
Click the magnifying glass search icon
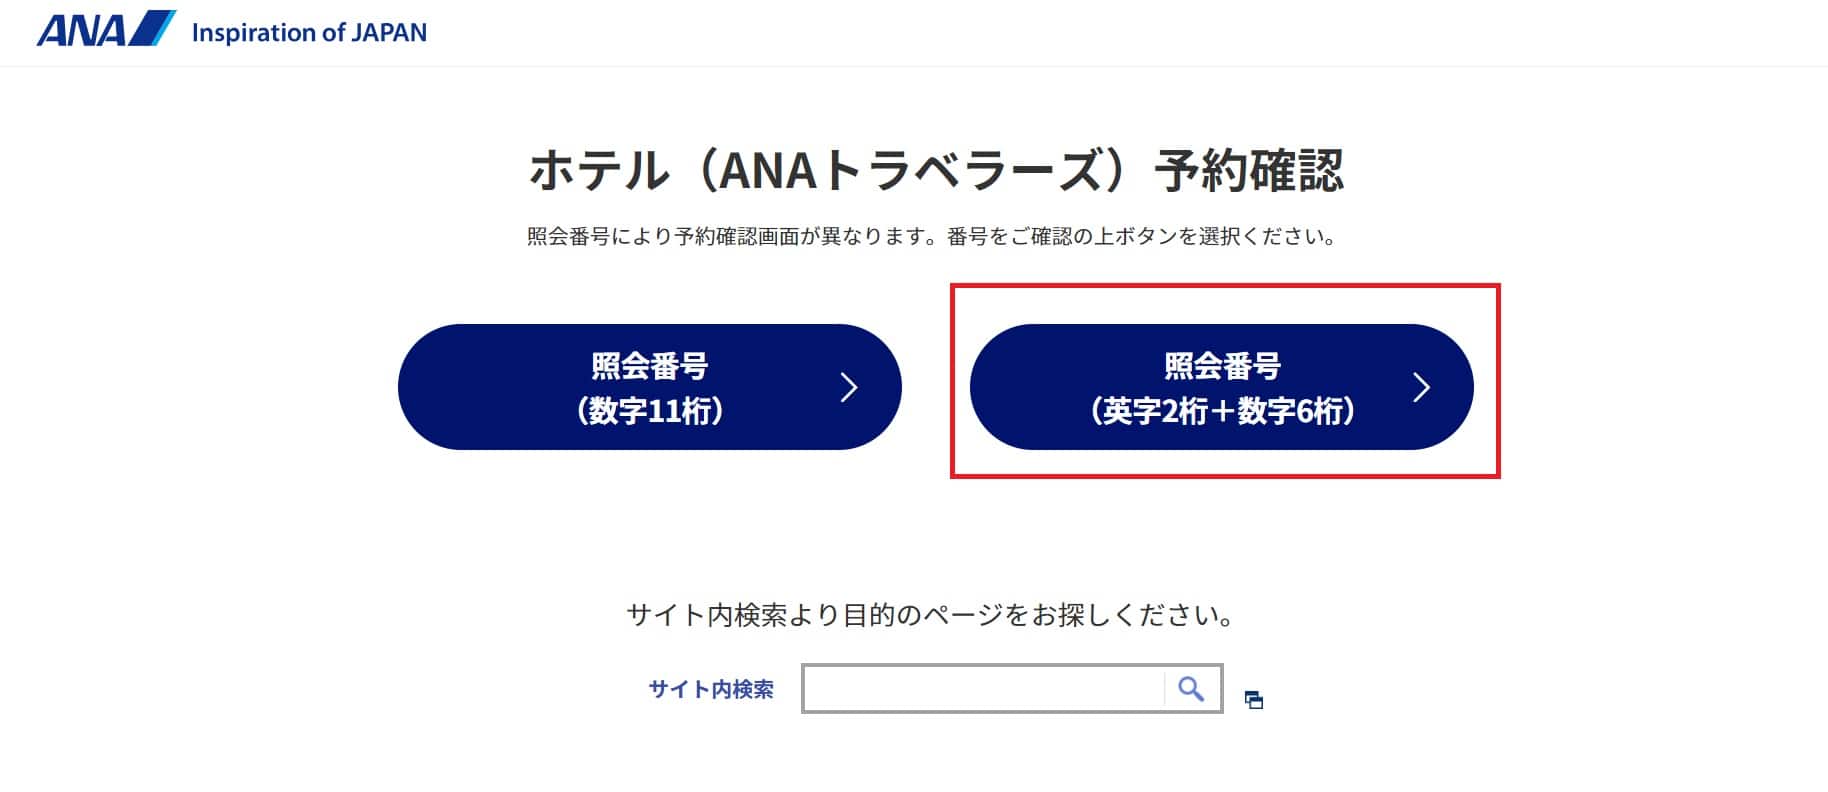1190,688
